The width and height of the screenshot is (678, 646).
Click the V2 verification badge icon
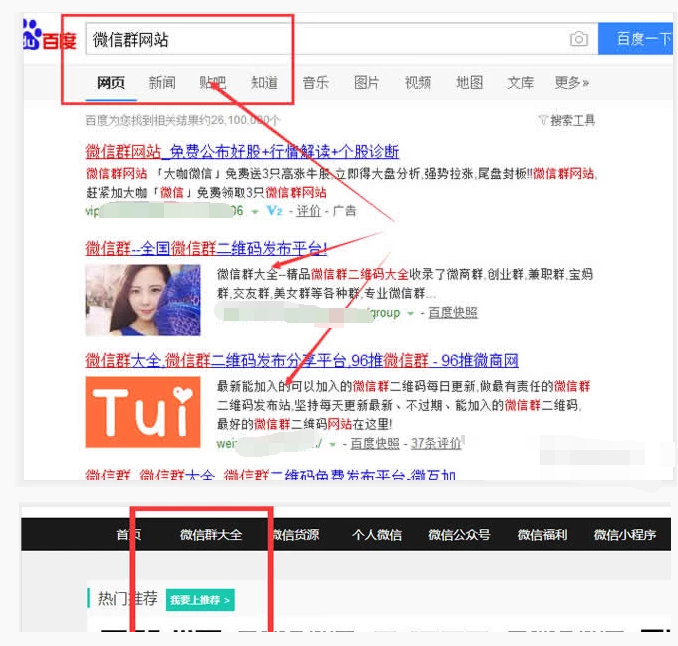click(x=275, y=211)
